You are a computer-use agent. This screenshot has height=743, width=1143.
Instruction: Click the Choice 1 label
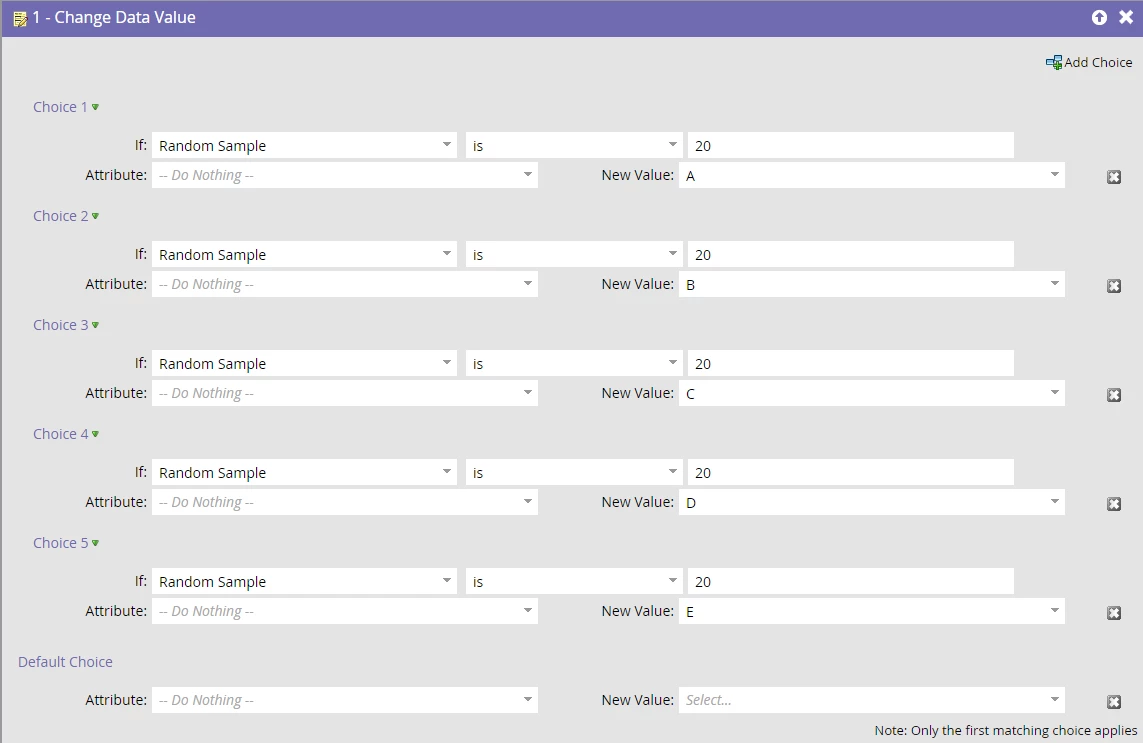click(x=61, y=107)
